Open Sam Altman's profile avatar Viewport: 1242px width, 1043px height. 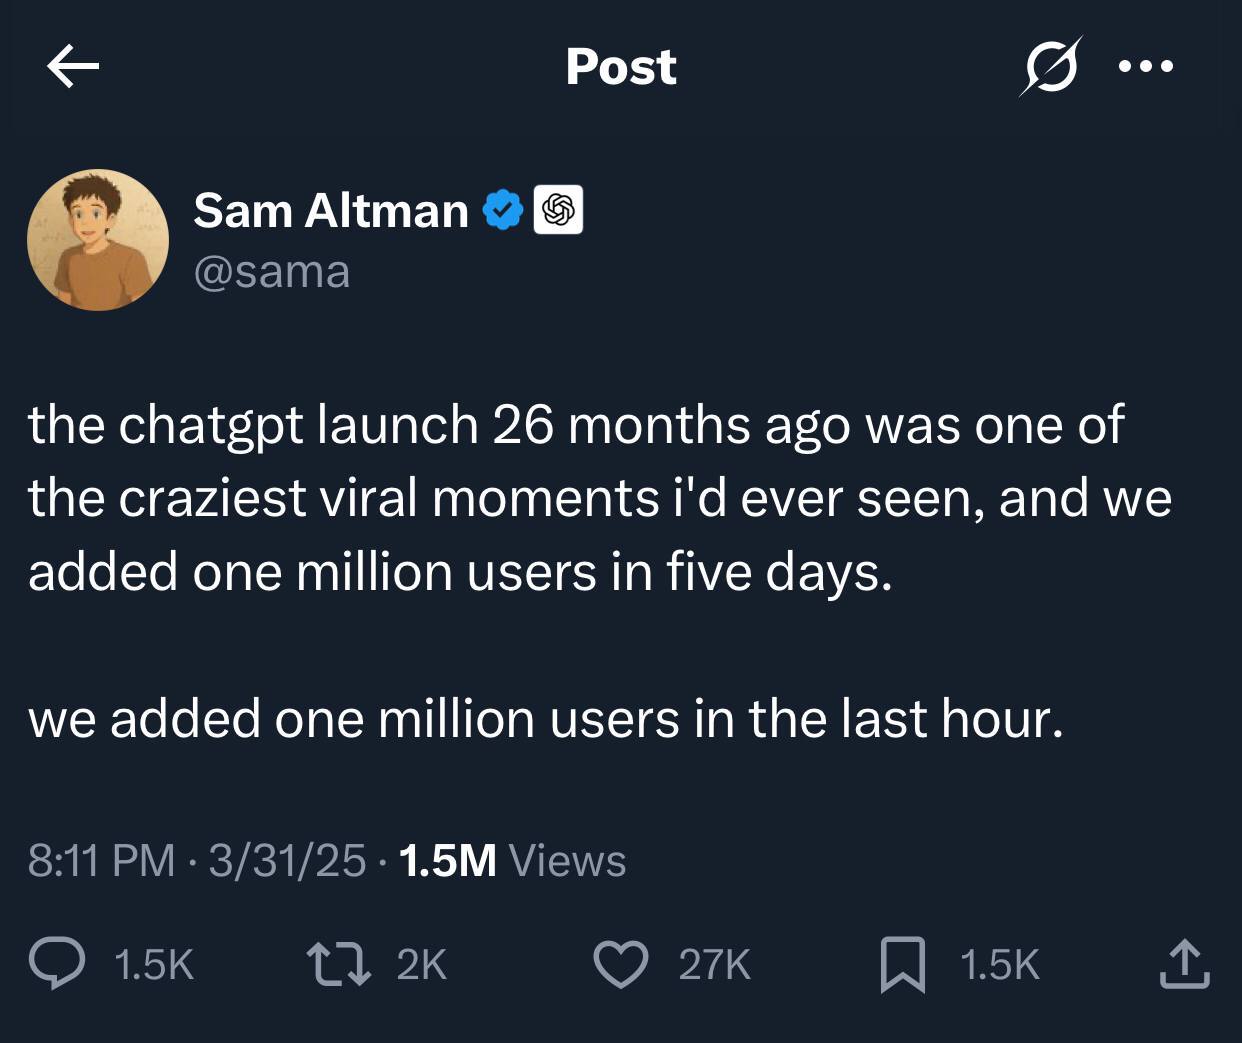(98, 240)
